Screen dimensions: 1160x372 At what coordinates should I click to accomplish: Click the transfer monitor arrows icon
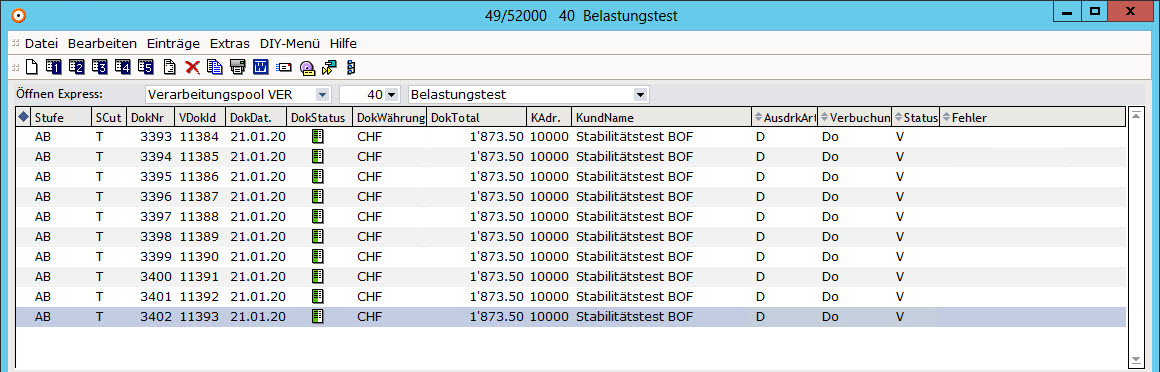click(x=329, y=68)
